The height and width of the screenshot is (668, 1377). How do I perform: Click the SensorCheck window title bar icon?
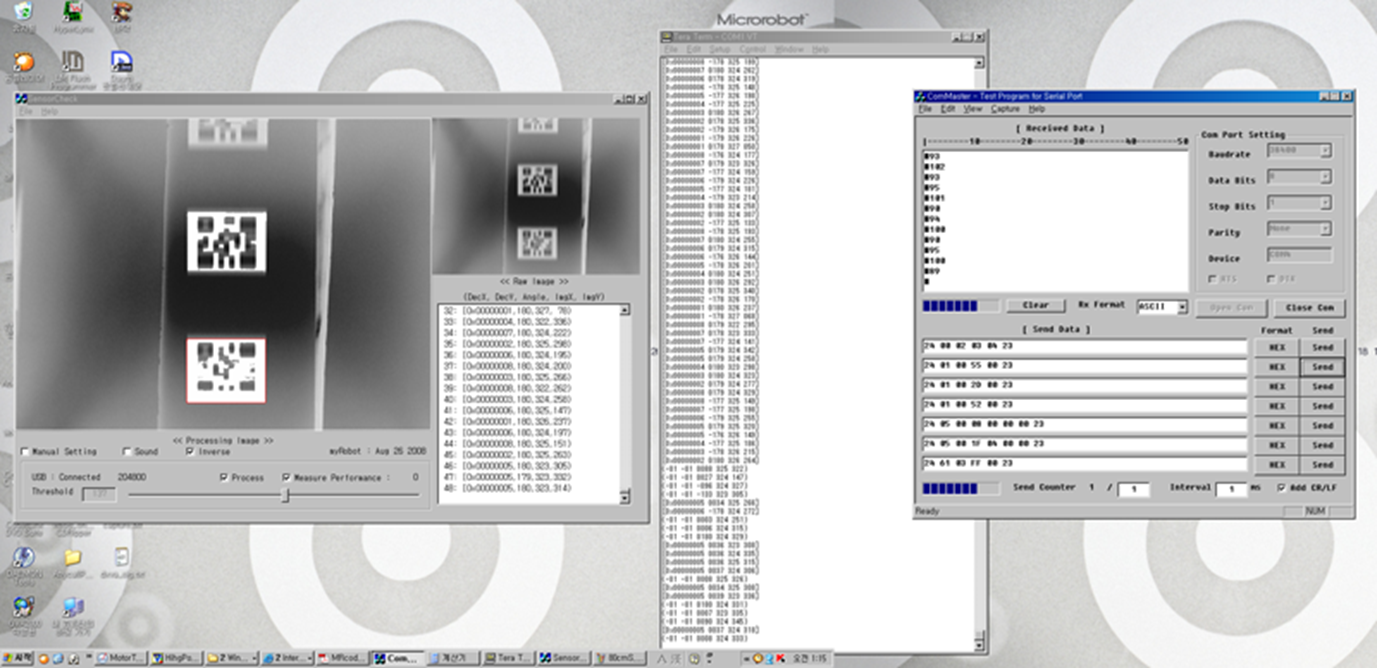(x=21, y=98)
